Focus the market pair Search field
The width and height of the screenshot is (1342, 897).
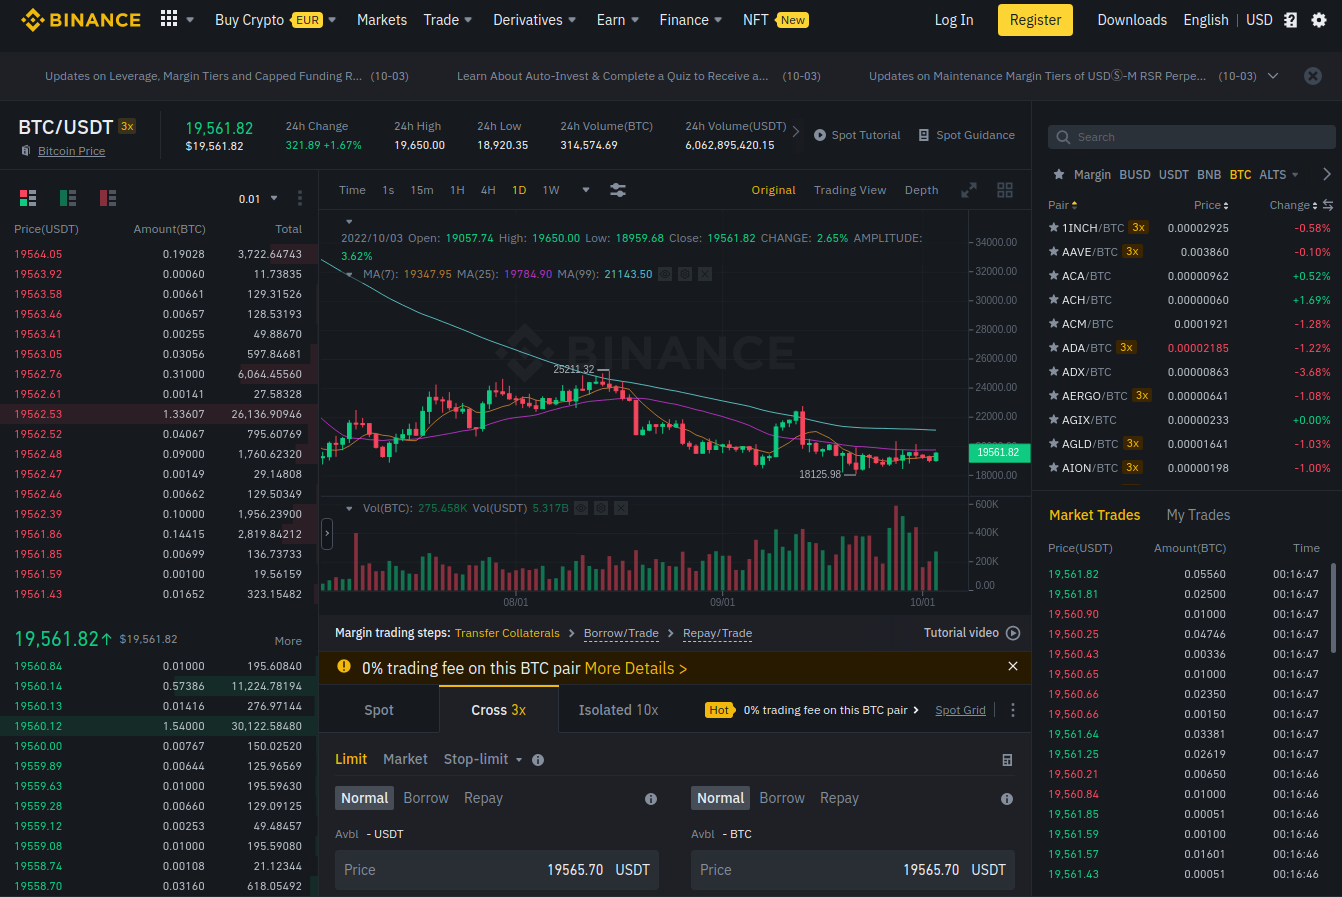click(x=1192, y=137)
